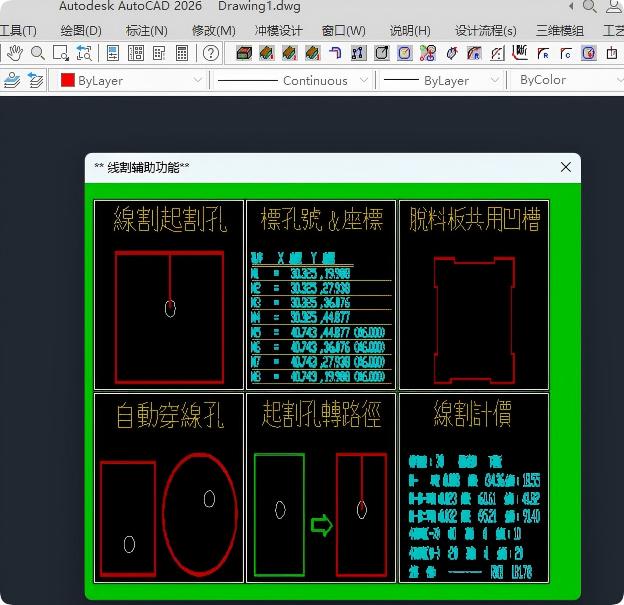Choose the 線割計價 function tile
Image resolution: width=624 pixels, height=605 pixels.
(x=474, y=488)
